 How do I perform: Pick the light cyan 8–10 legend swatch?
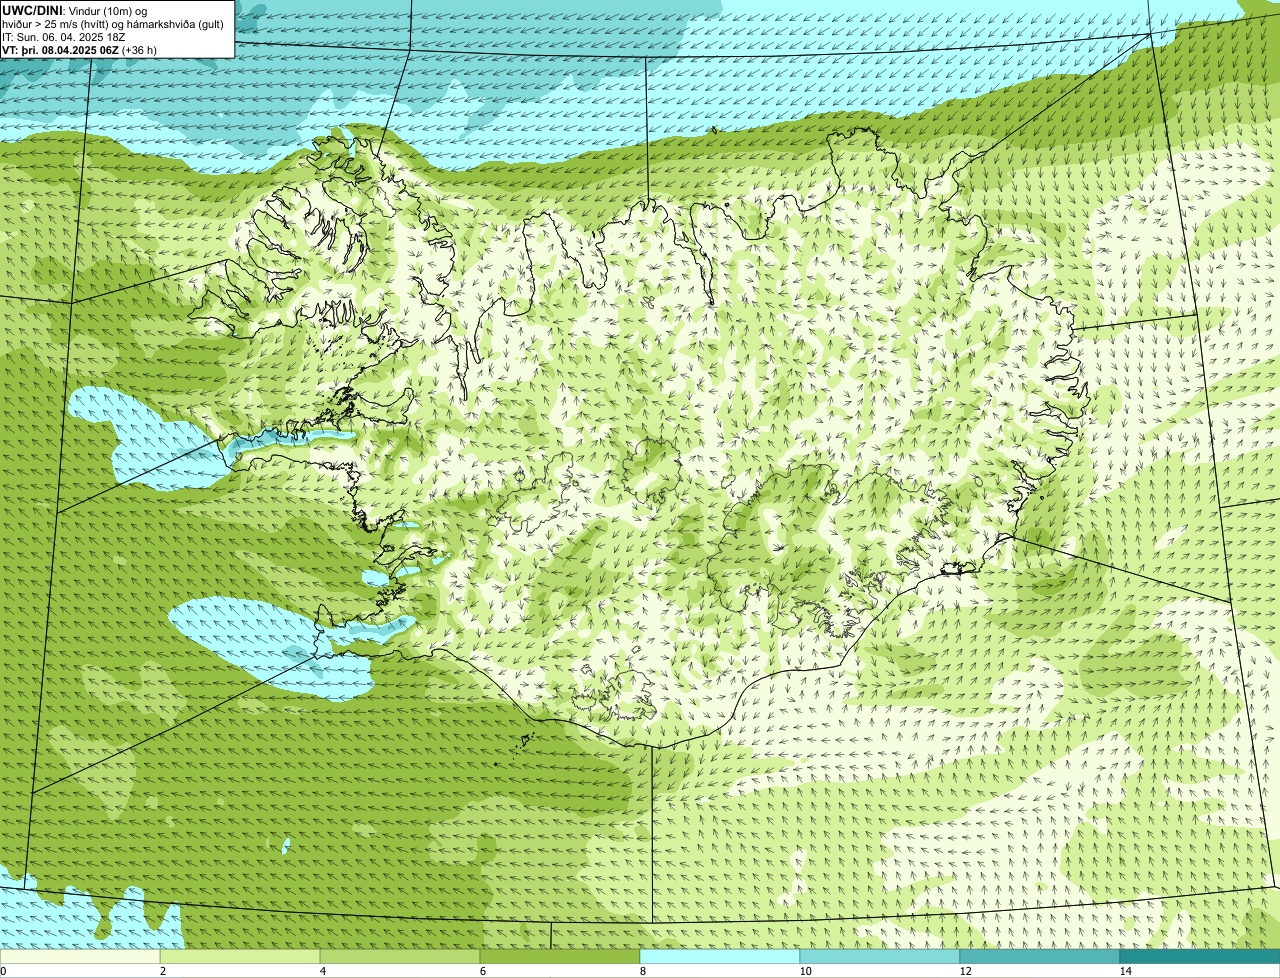[x=720, y=956]
